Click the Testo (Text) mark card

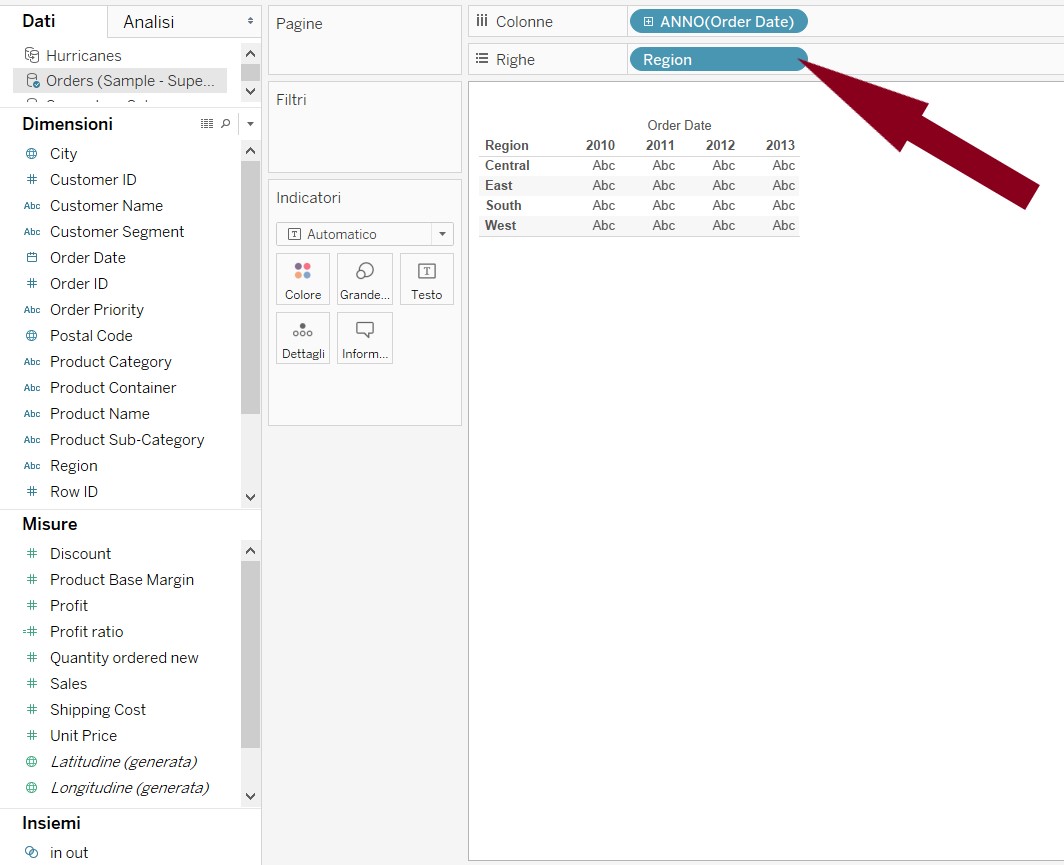coord(426,278)
